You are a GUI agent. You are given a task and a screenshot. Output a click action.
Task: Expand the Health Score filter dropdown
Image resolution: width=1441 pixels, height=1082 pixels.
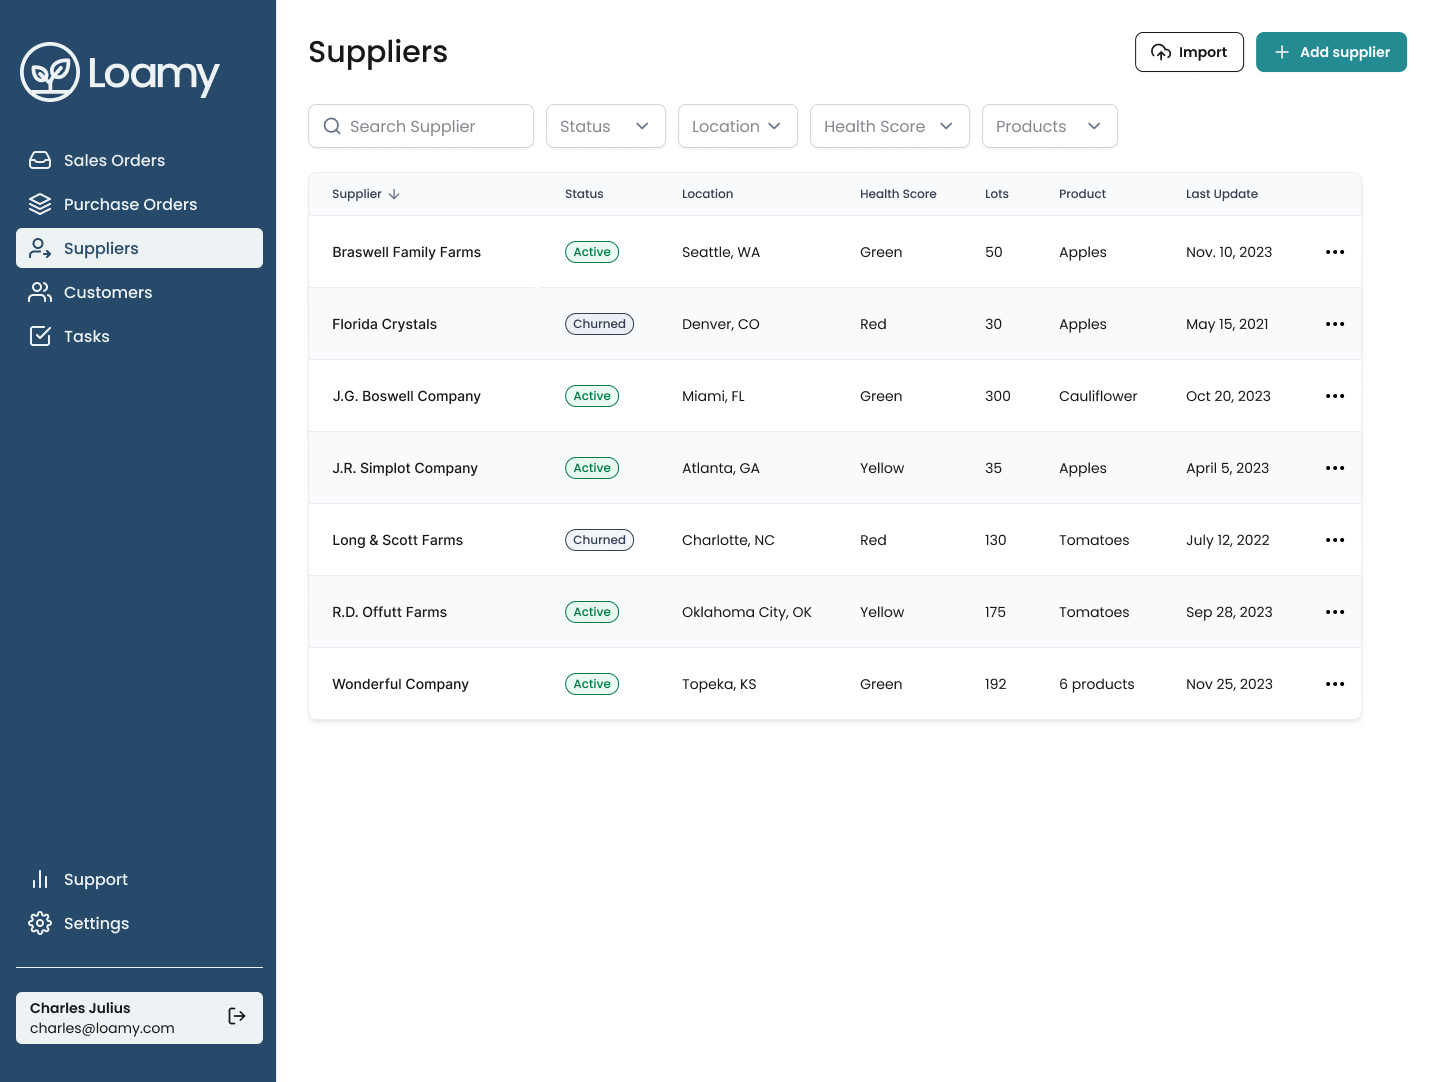890,126
